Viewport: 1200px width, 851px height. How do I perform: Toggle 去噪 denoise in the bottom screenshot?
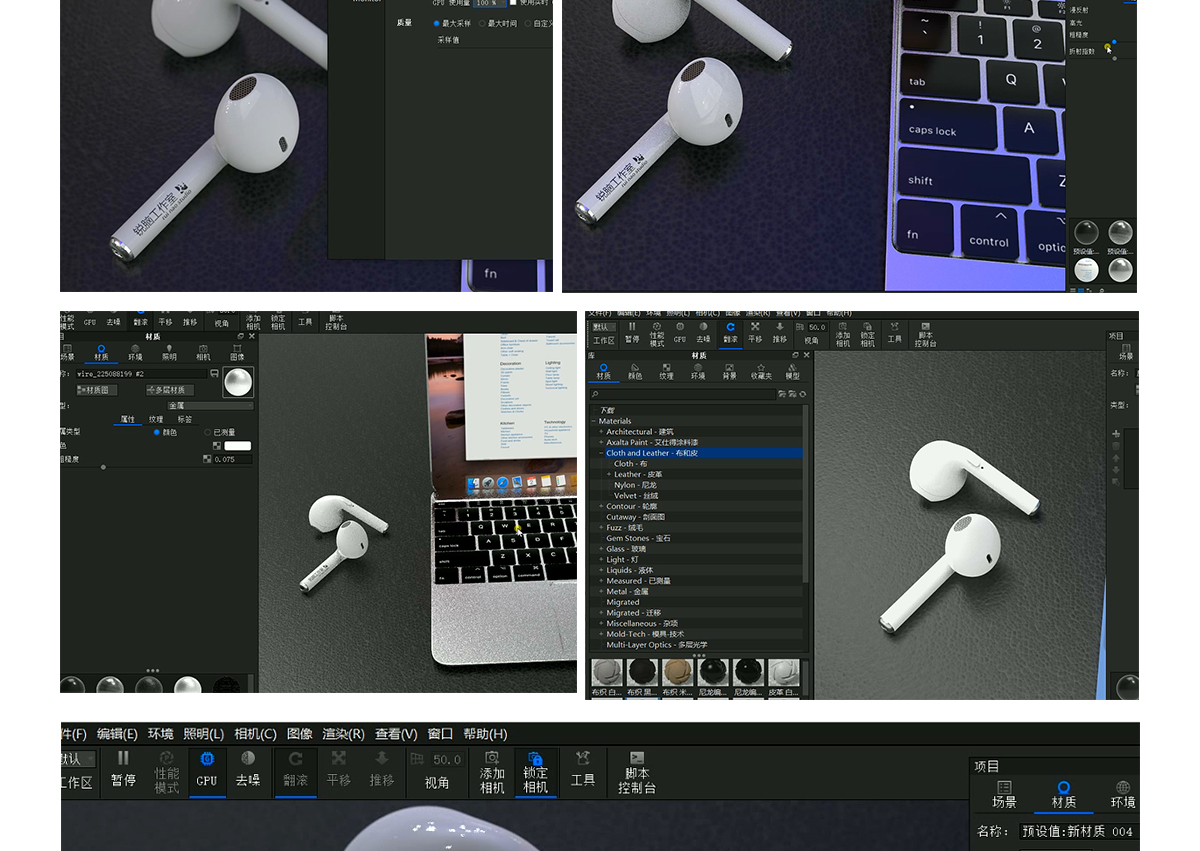(248, 771)
